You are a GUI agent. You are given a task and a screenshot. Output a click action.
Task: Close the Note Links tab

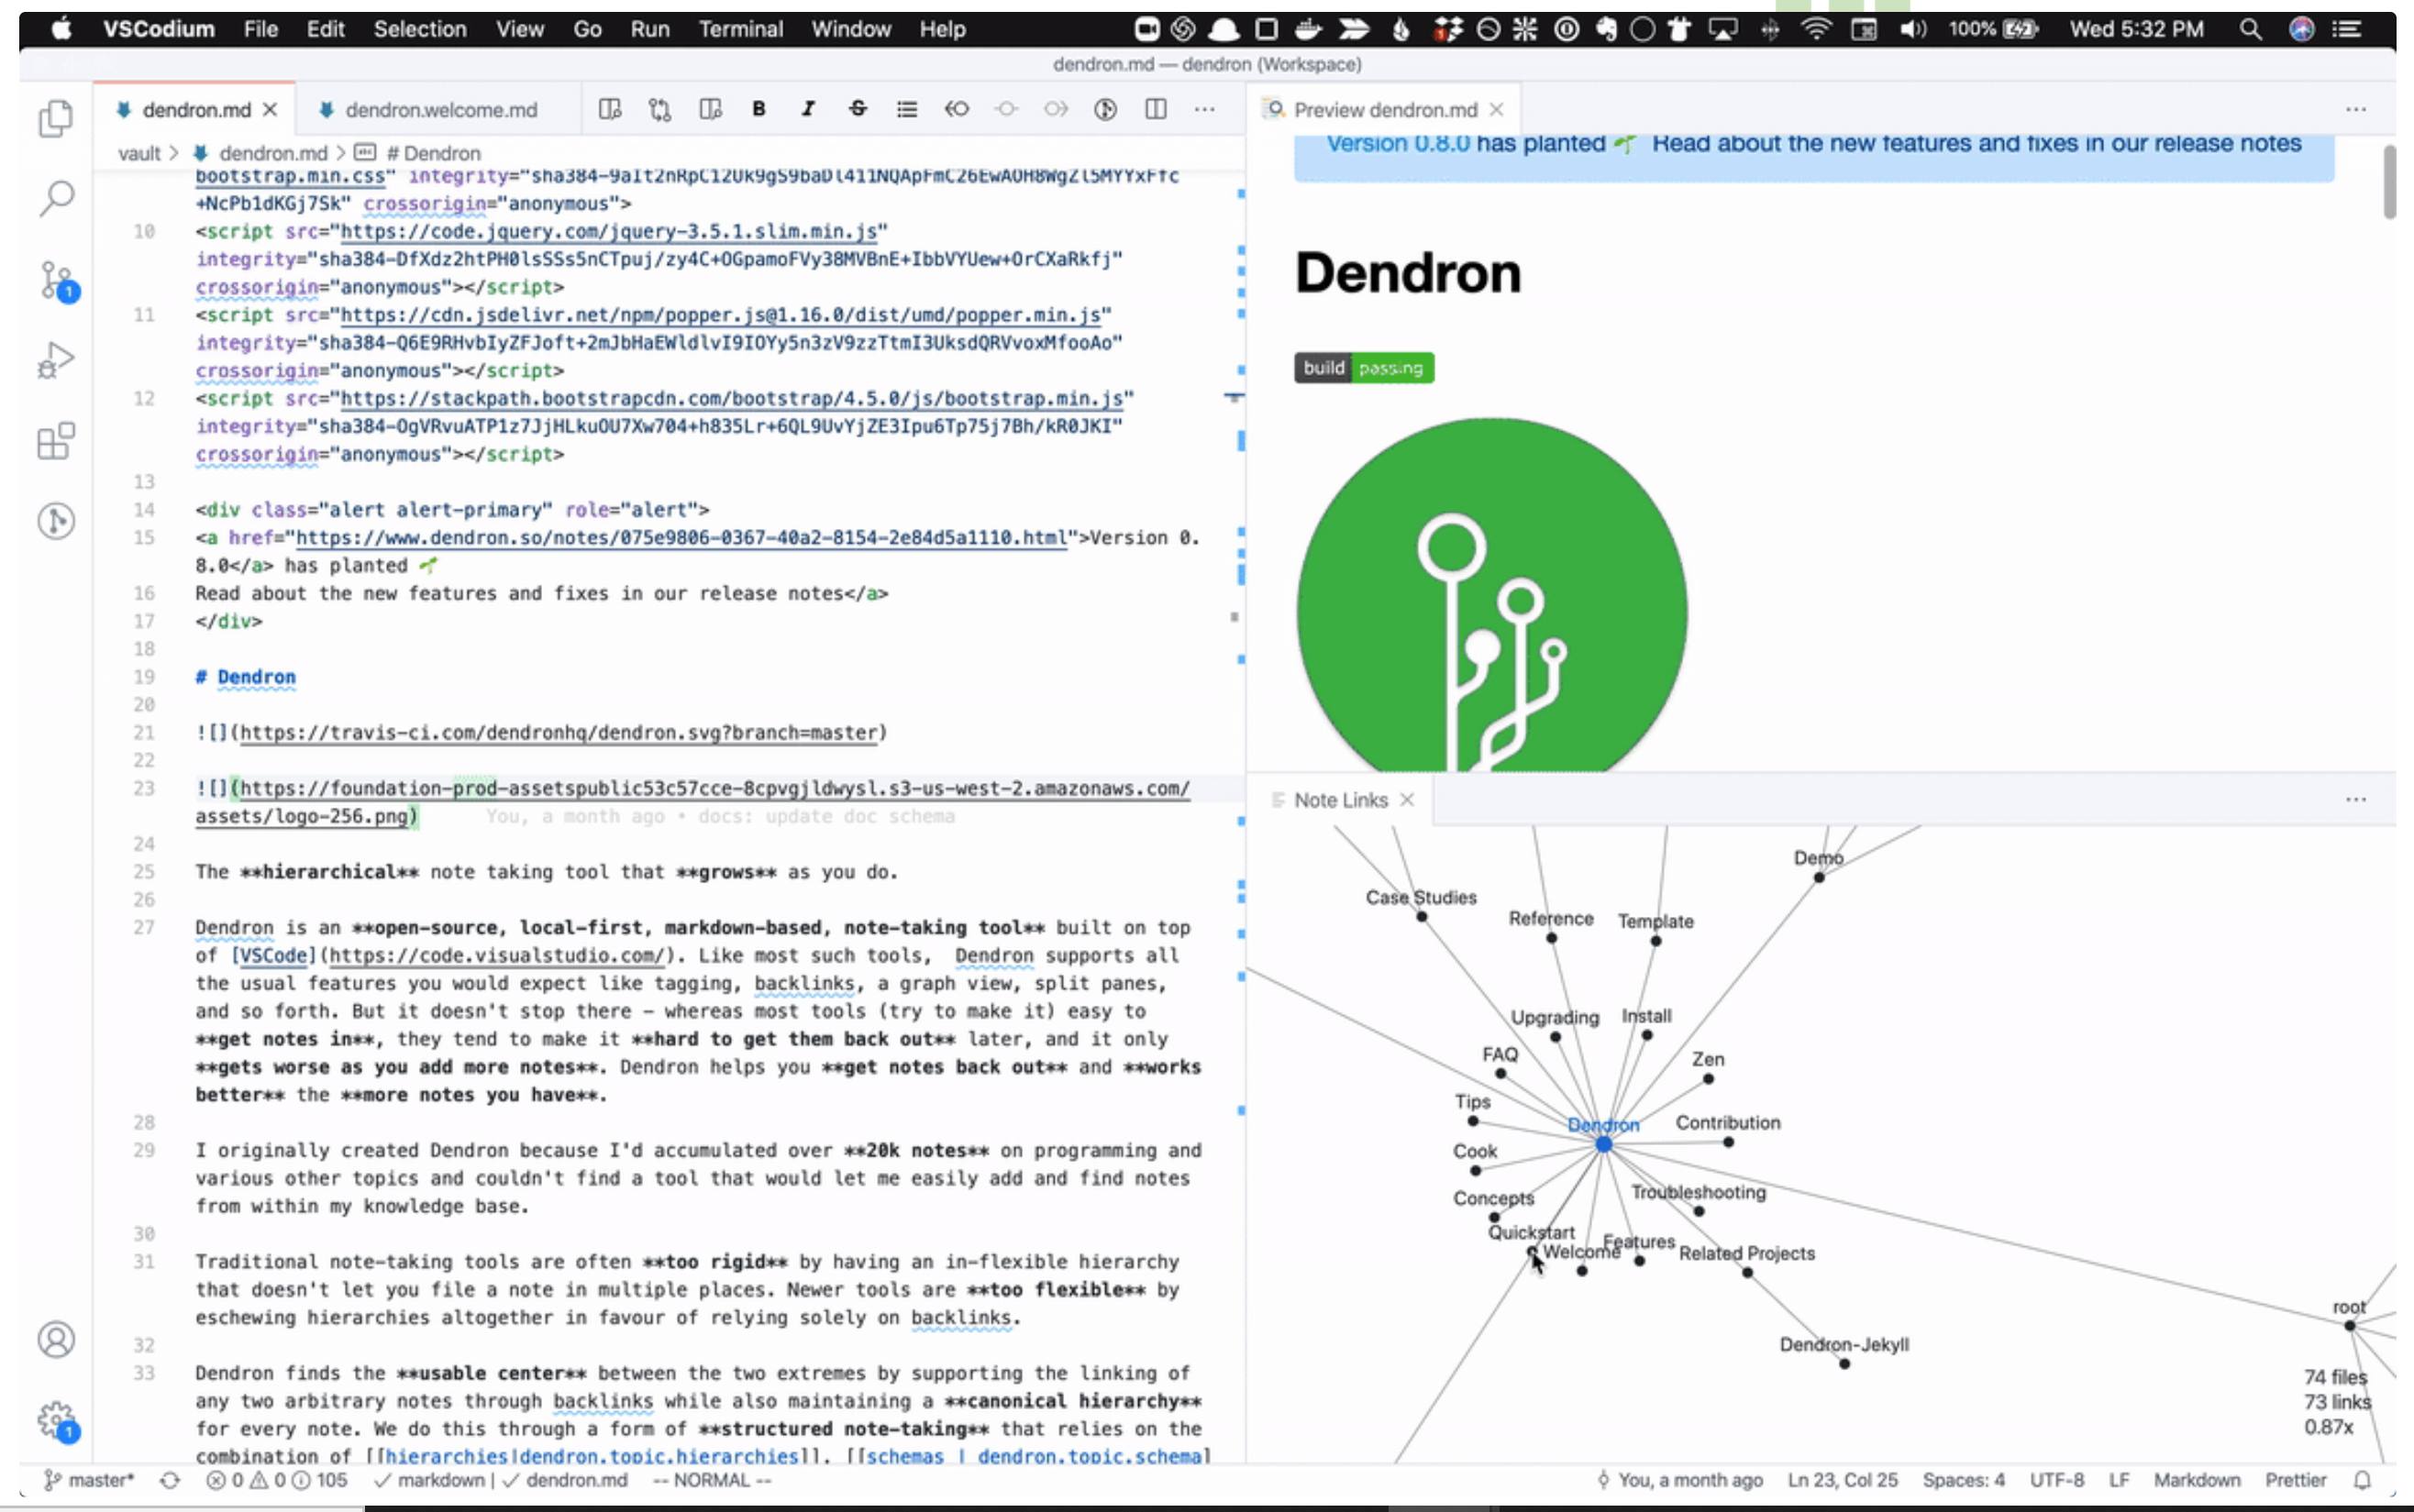click(x=1407, y=800)
